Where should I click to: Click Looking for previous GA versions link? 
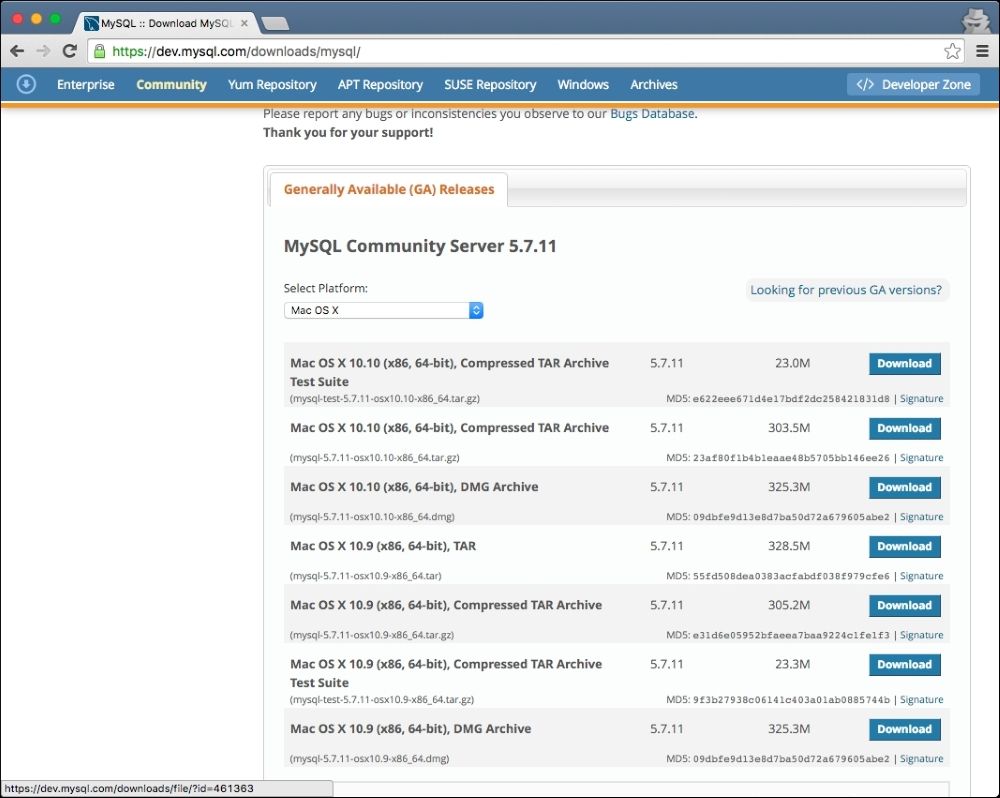click(x=846, y=290)
